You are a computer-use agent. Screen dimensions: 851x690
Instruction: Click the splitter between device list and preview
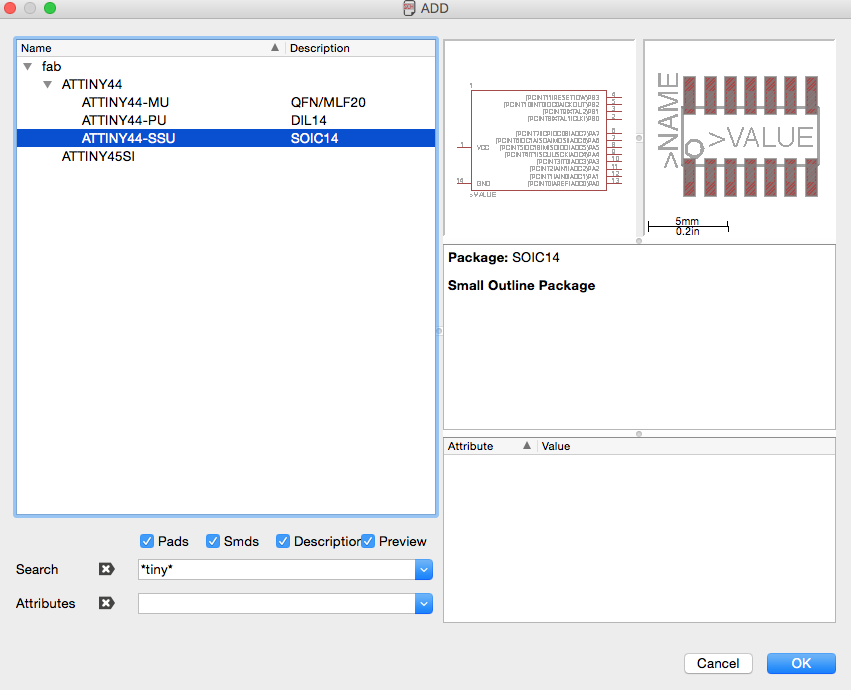439,331
